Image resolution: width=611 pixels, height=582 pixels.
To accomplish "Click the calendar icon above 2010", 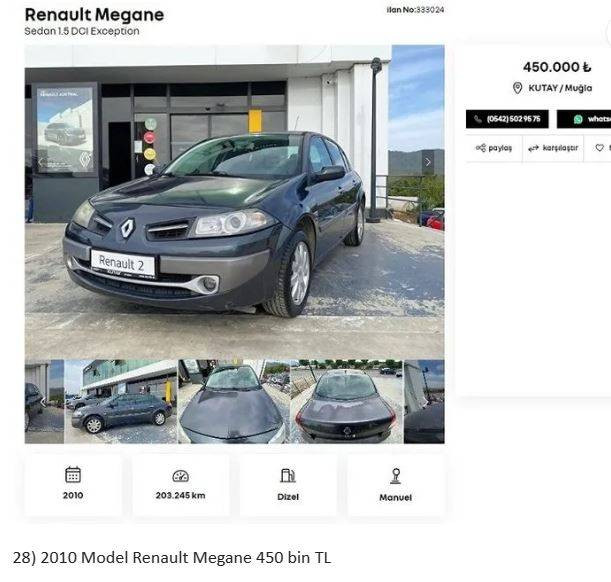I will [73, 474].
